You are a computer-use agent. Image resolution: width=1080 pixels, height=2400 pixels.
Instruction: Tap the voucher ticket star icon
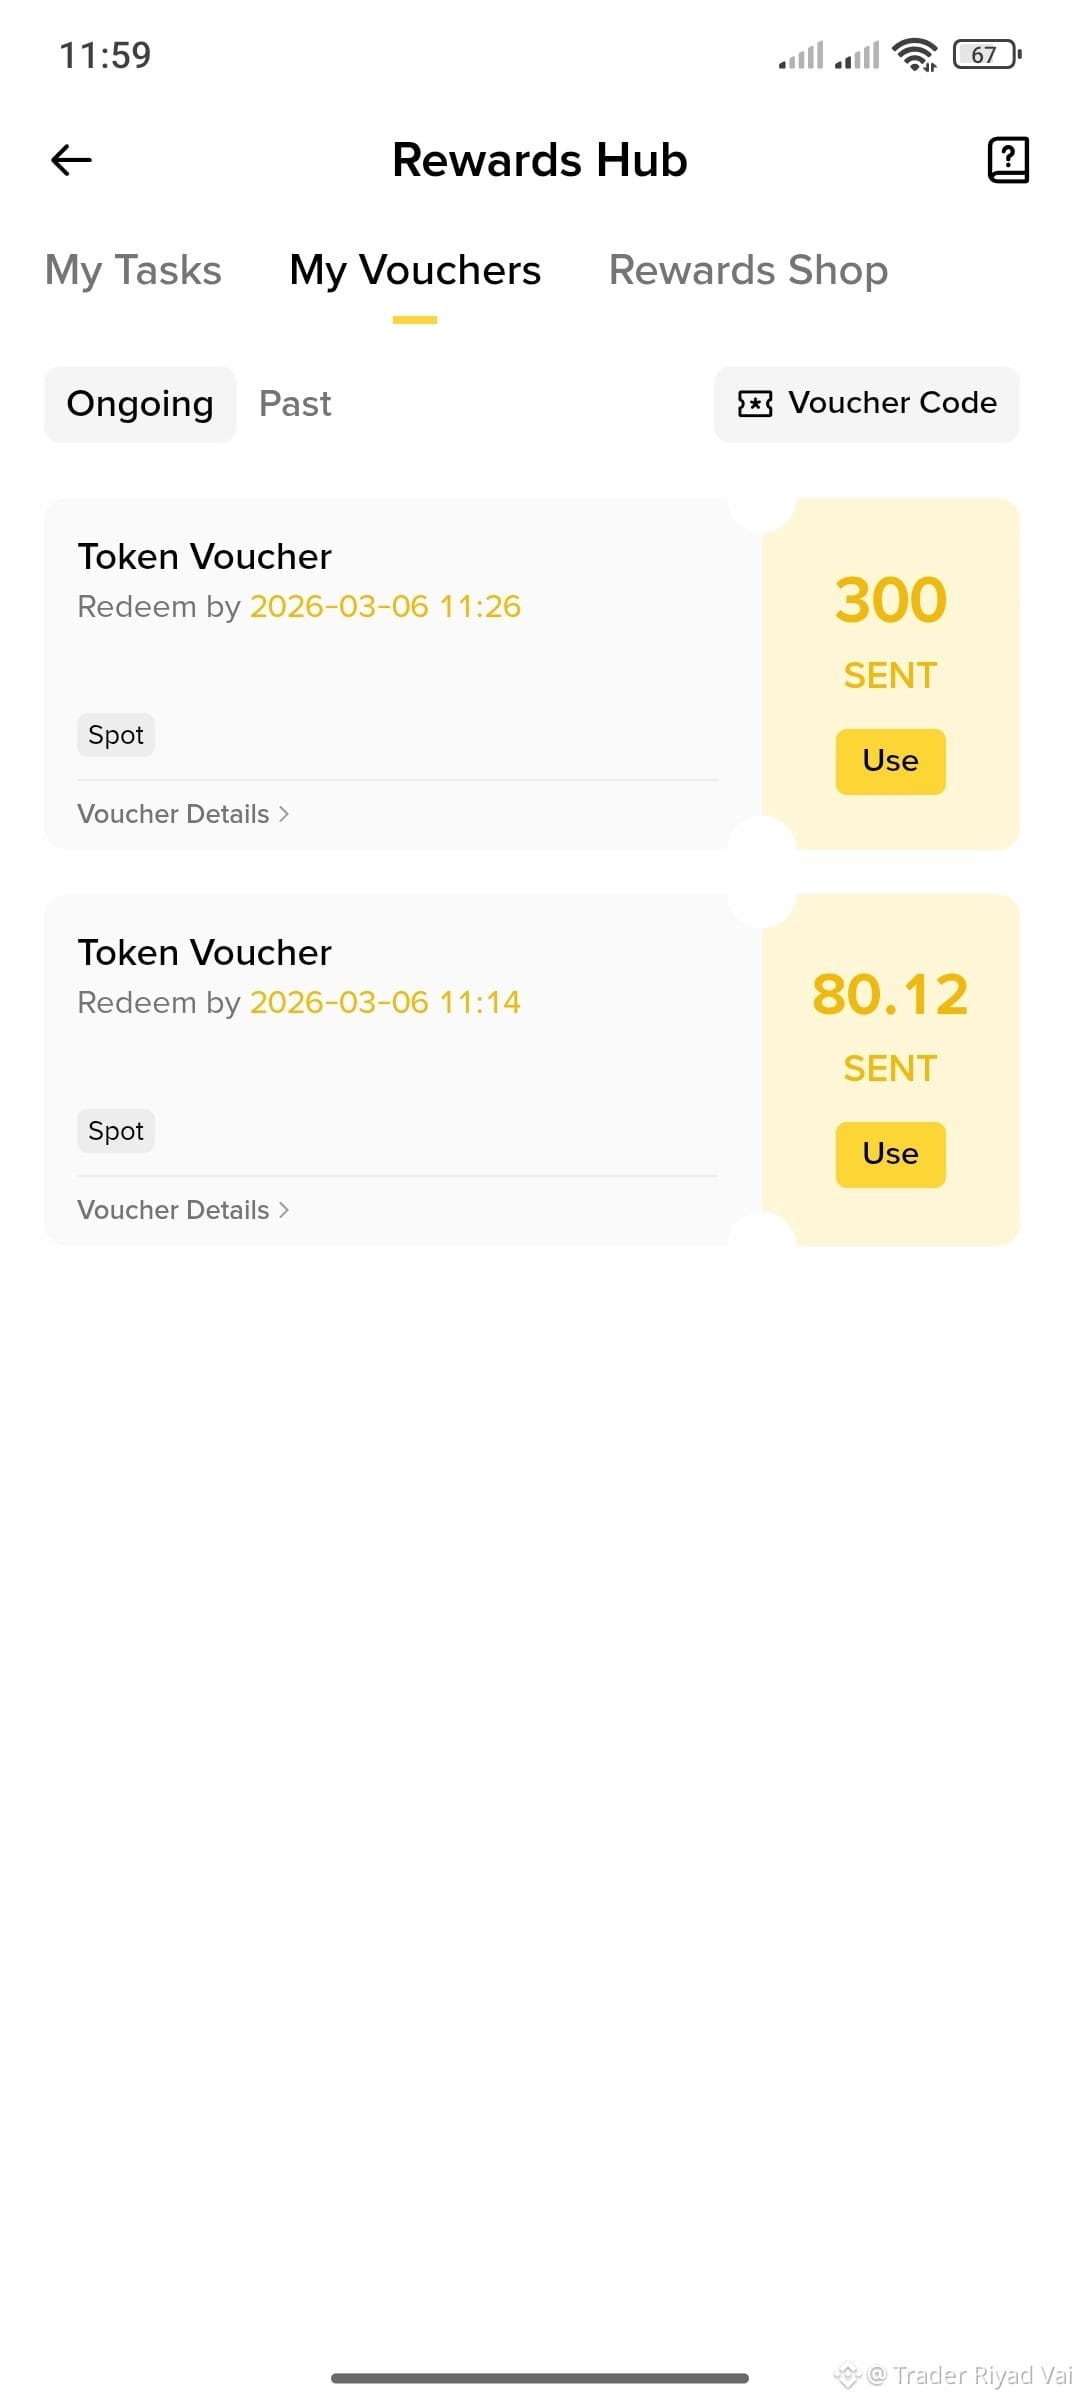pyautogui.click(x=755, y=403)
